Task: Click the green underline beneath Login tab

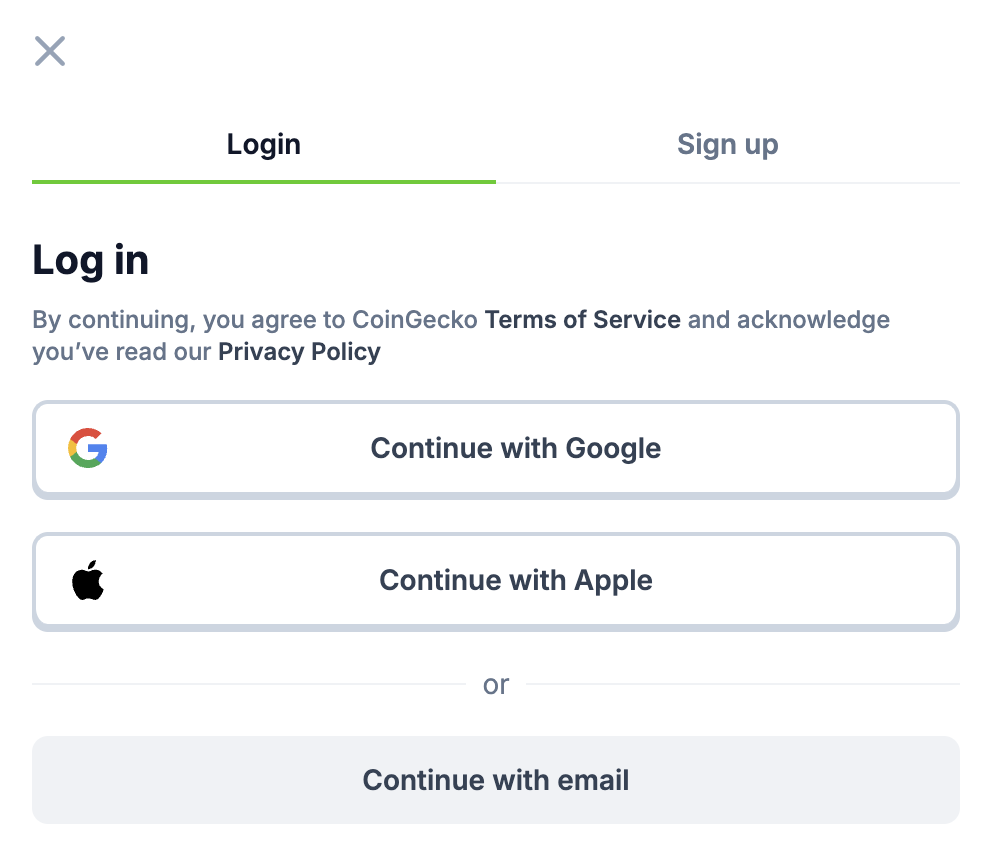Action: (264, 182)
